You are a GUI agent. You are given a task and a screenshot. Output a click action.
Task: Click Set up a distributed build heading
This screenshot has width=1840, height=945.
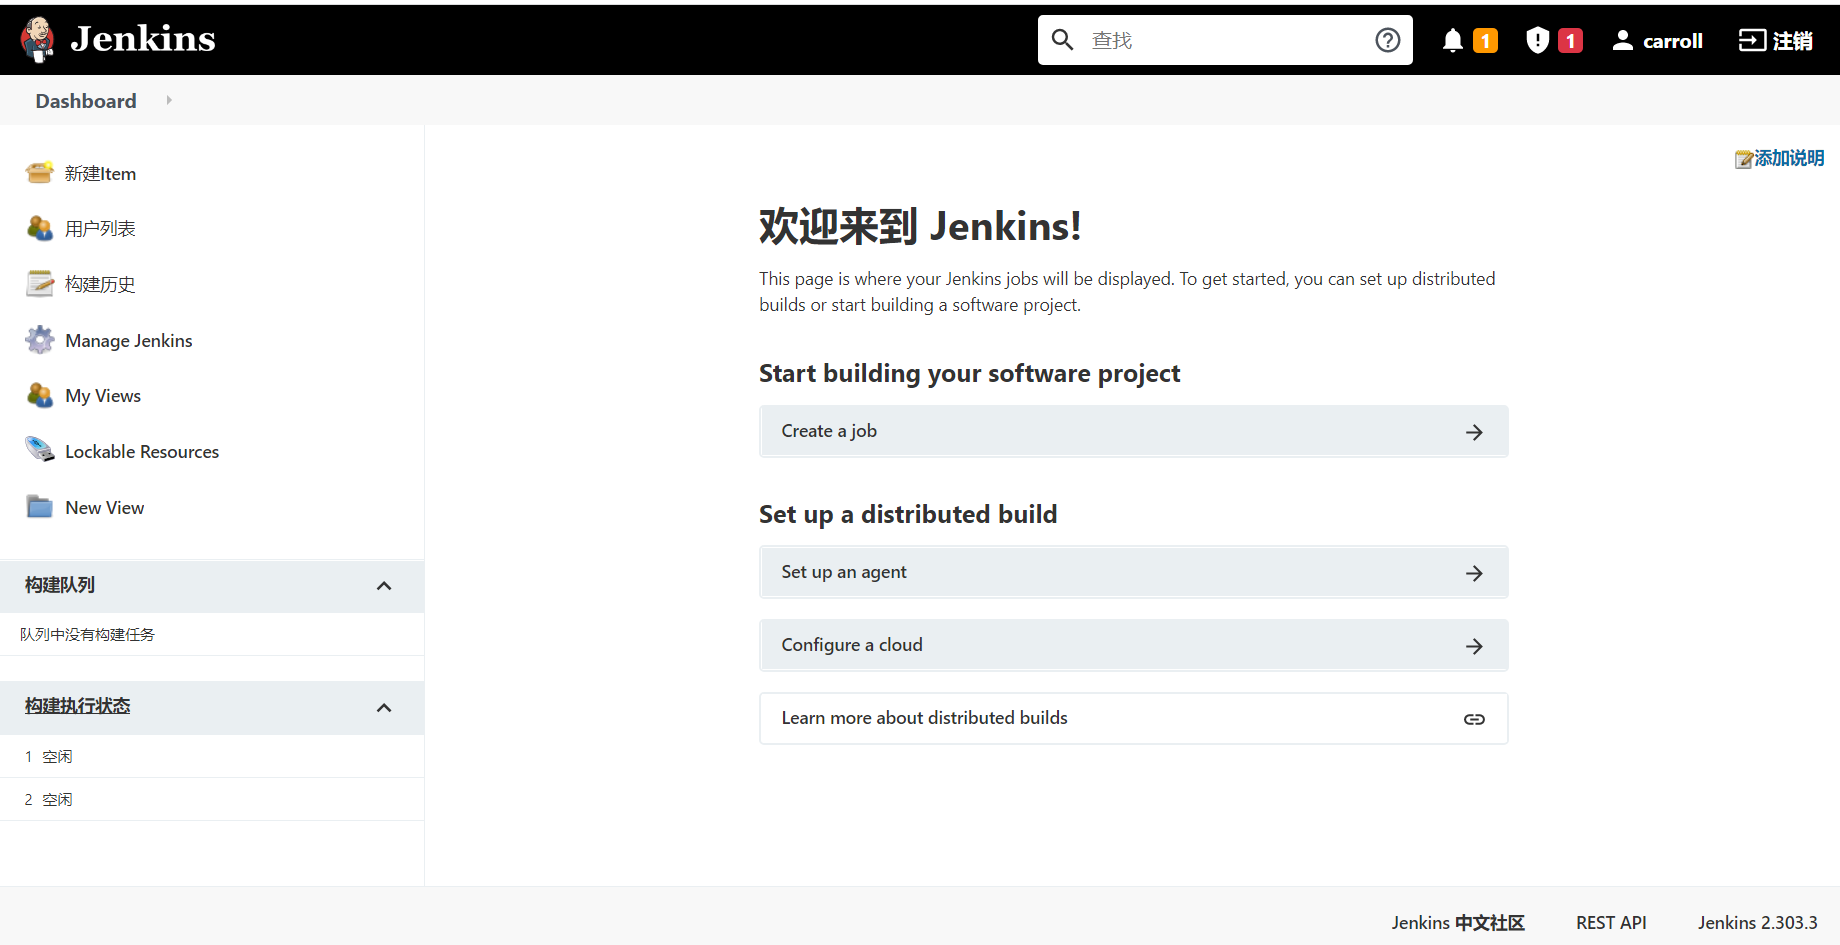[x=908, y=514]
